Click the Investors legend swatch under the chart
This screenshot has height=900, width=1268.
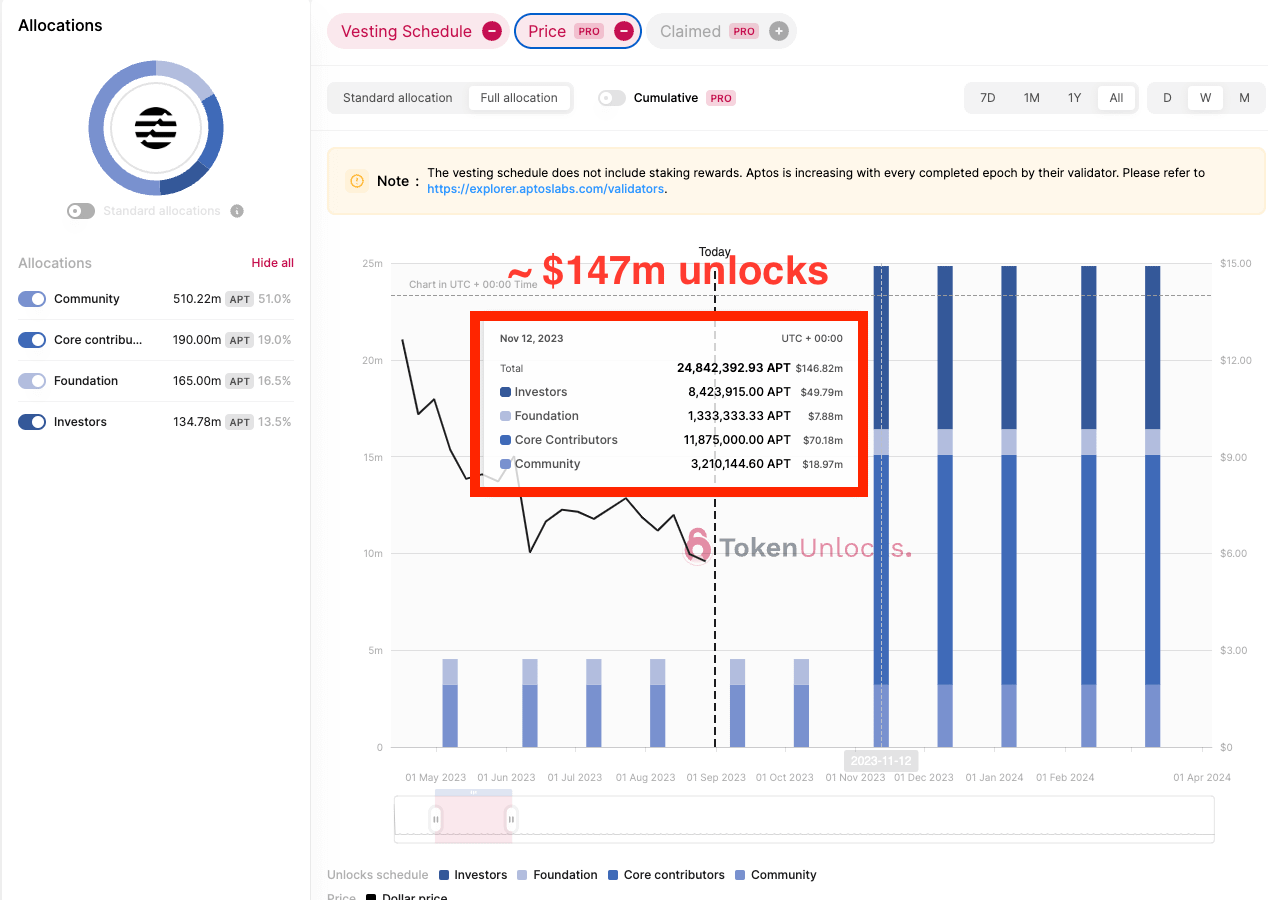445,875
